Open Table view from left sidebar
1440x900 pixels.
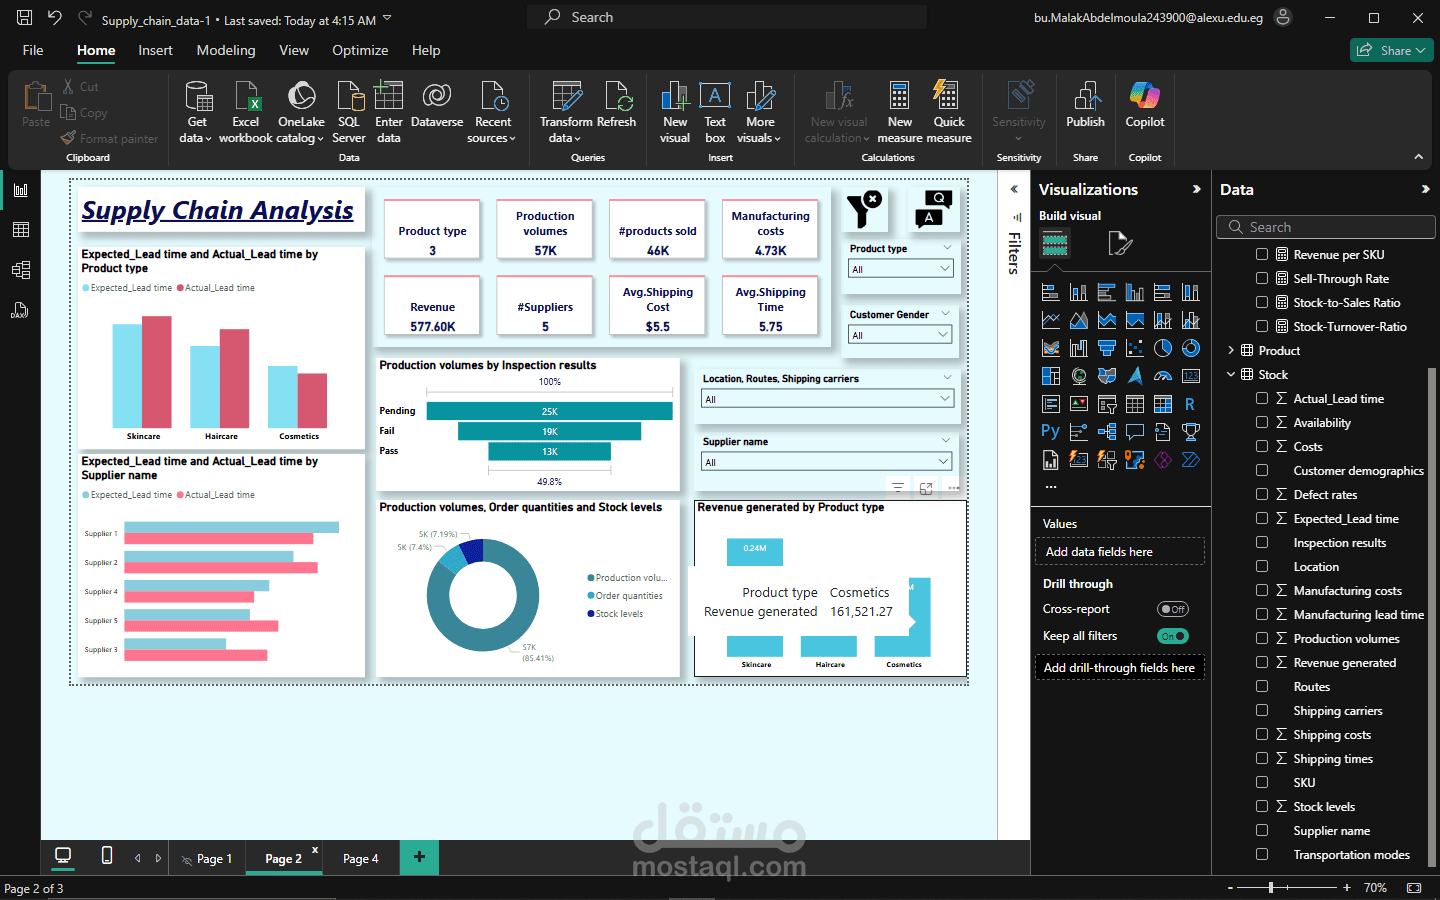(x=20, y=230)
